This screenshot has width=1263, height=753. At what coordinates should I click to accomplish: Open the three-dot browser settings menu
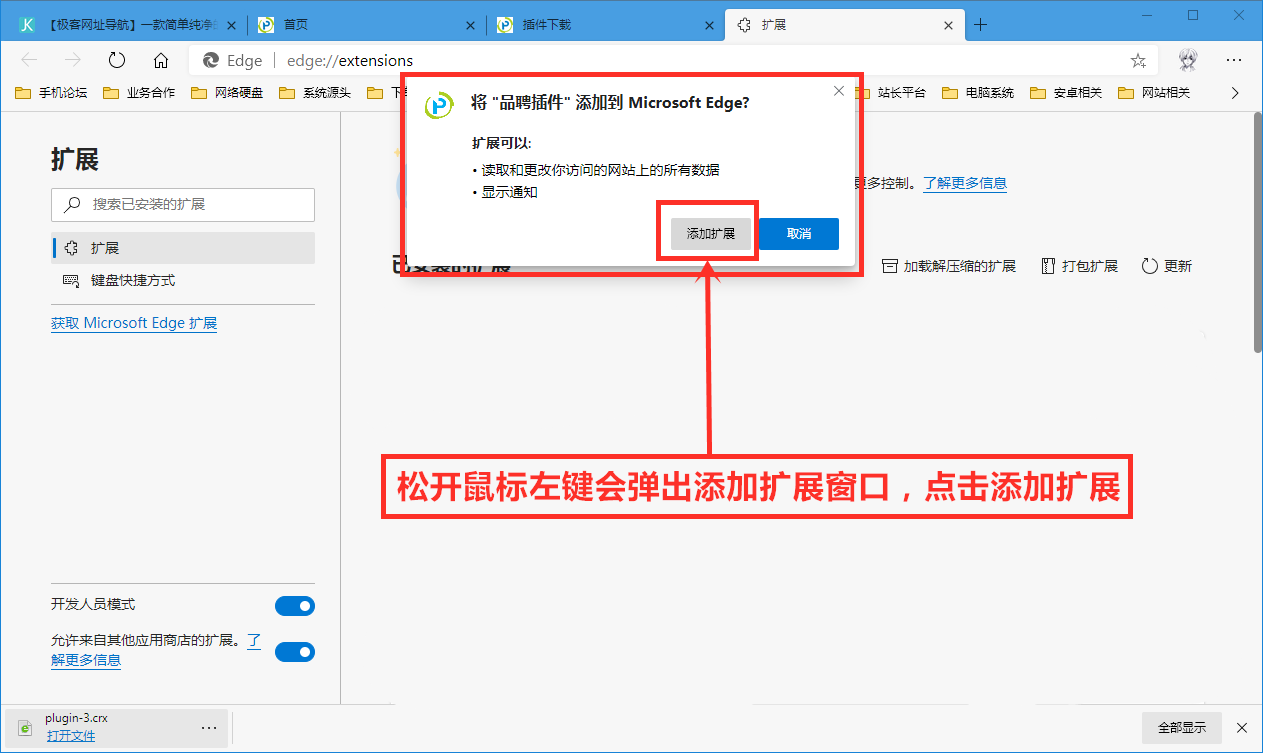[1234, 60]
